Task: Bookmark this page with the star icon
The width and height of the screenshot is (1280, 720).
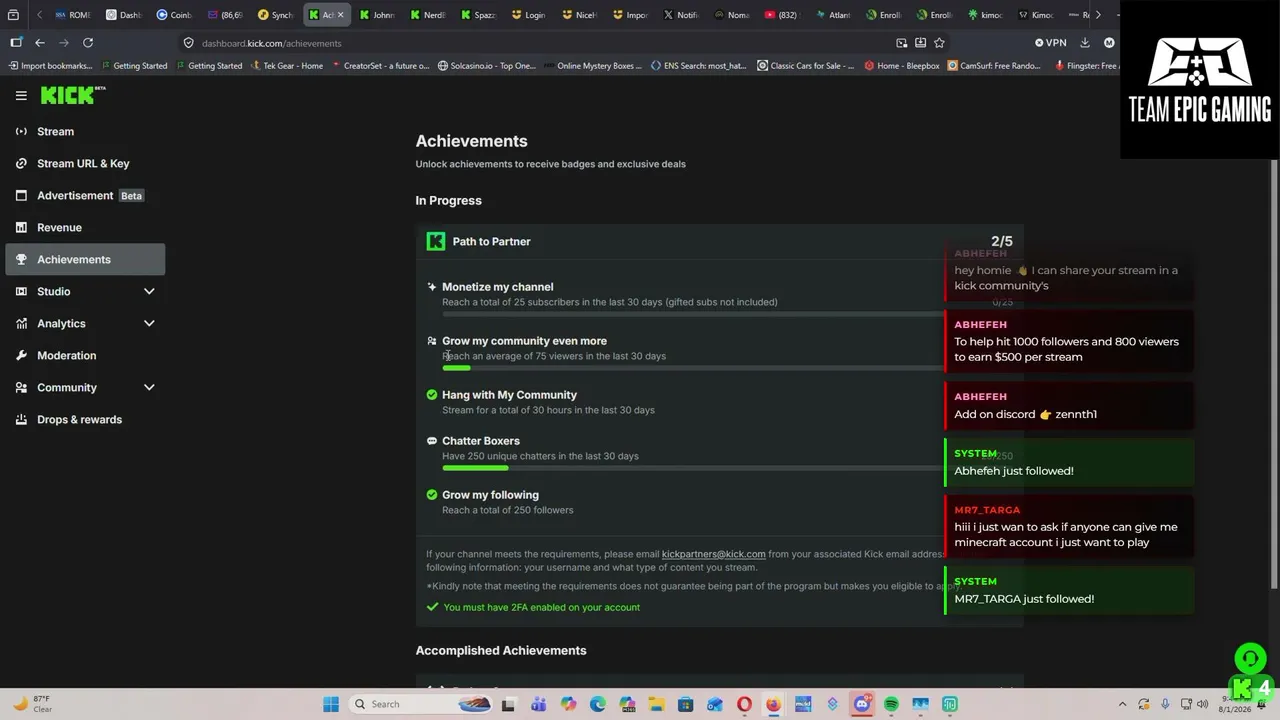Action: pos(939,43)
